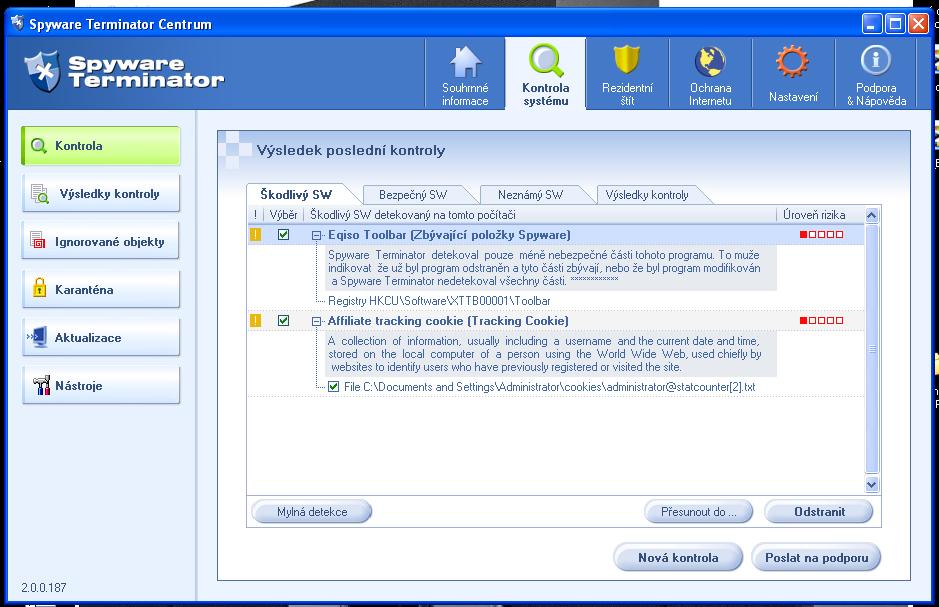Click the Úroveň rizika column header

814,214
